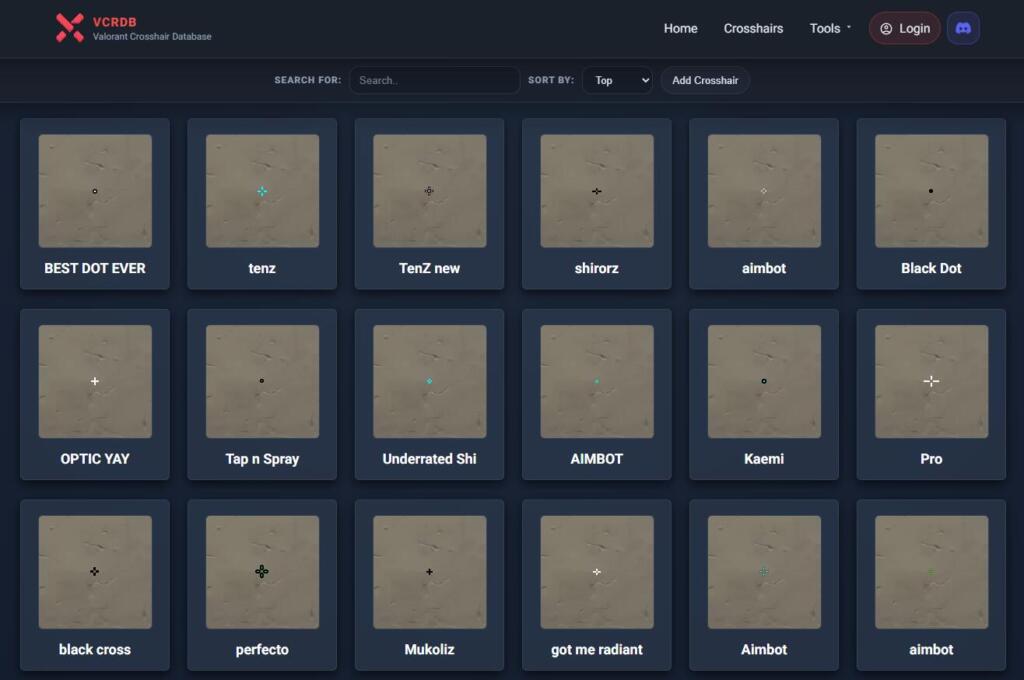
Task: Open the white Pro crosshair preview
Action: tap(931, 381)
